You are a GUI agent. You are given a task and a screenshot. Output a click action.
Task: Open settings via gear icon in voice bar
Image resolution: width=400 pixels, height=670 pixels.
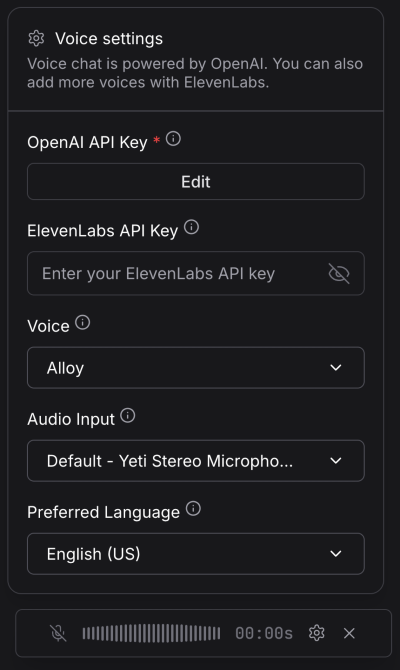[317, 633]
